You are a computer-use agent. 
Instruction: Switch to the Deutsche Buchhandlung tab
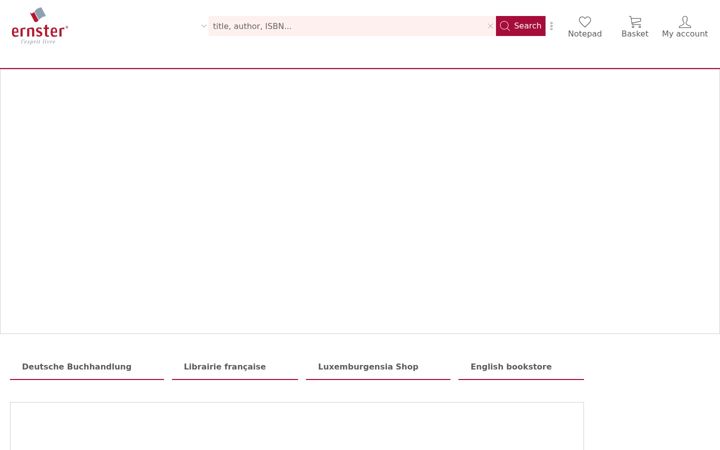click(x=87, y=367)
